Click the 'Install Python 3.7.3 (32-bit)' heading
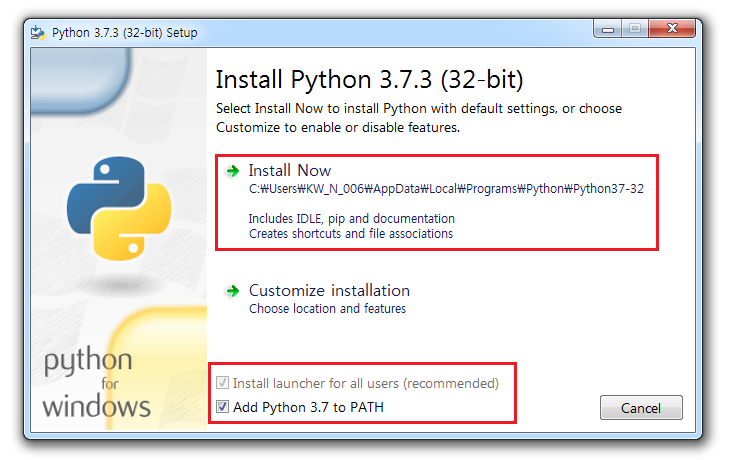Viewport: 731px width, 460px height. click(x=369, y=79)
